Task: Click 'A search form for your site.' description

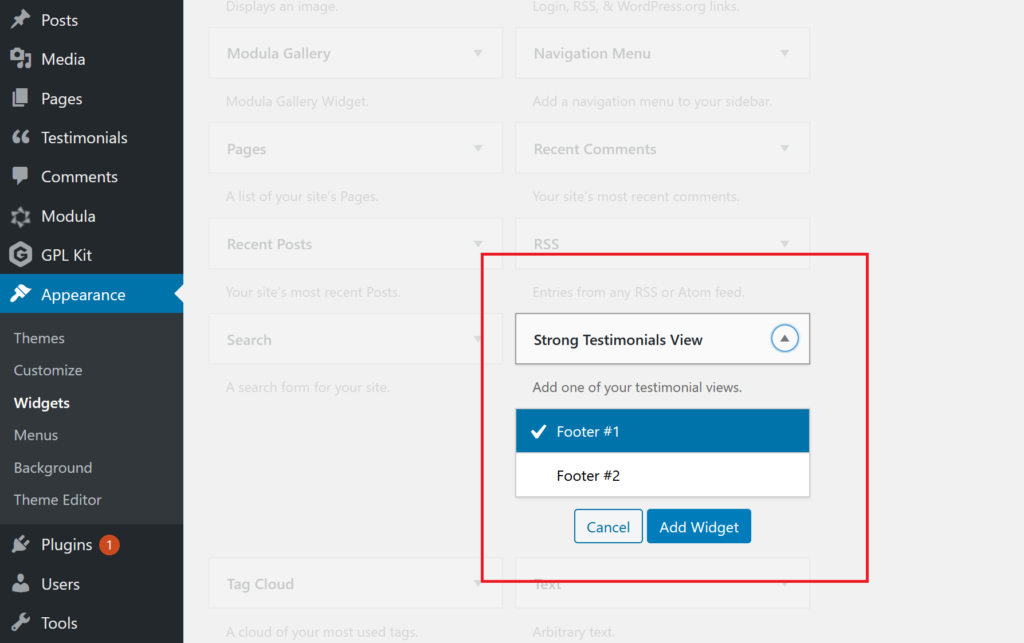Action: click(x=308, y=387)
